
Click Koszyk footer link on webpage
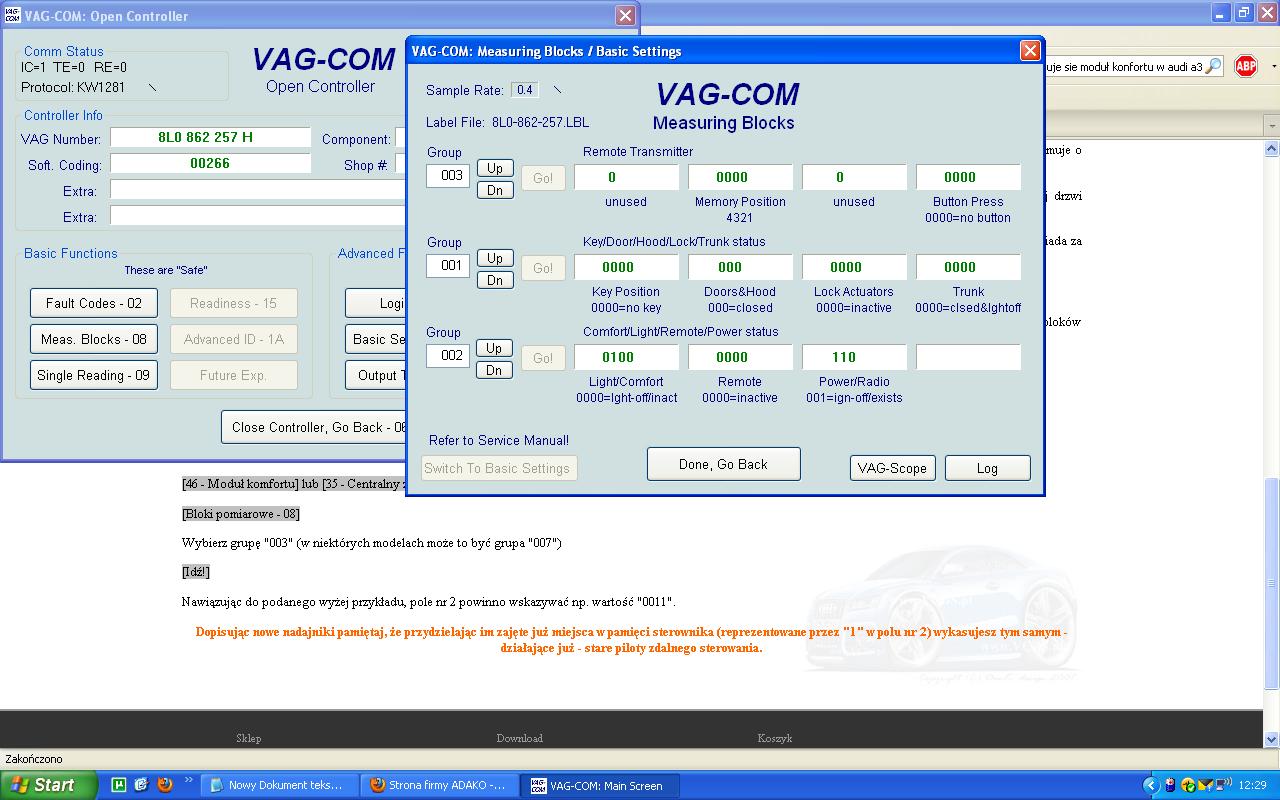(775, 738)
